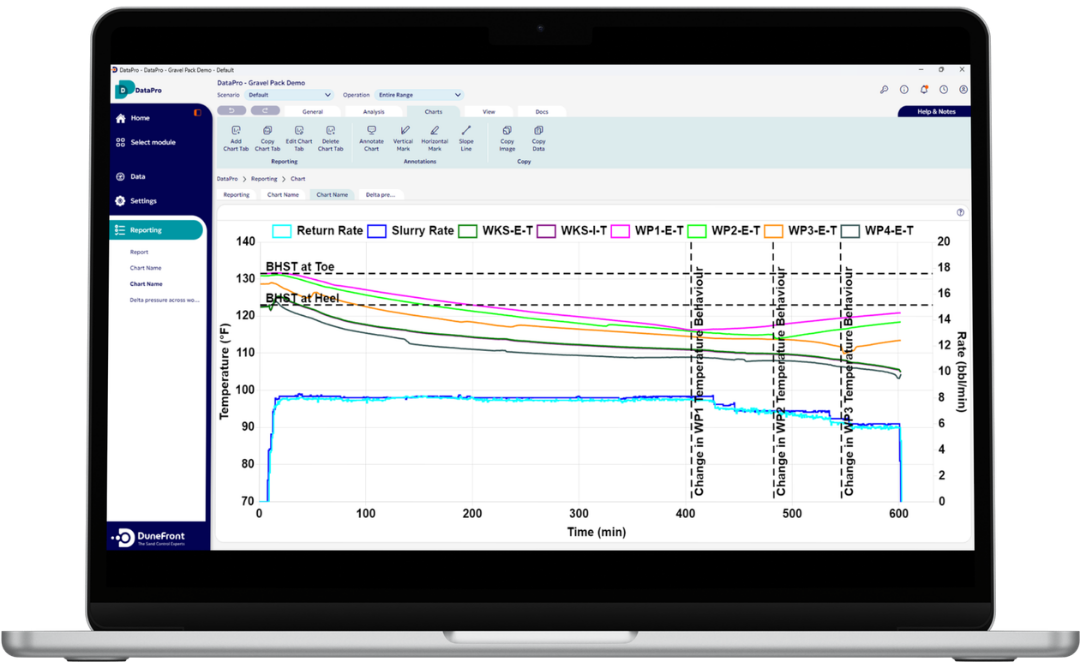The width and height of the screenshot is (1080, 668).
Task: Switch to the View ribbon tab
Action: click(x=488, y=112)
